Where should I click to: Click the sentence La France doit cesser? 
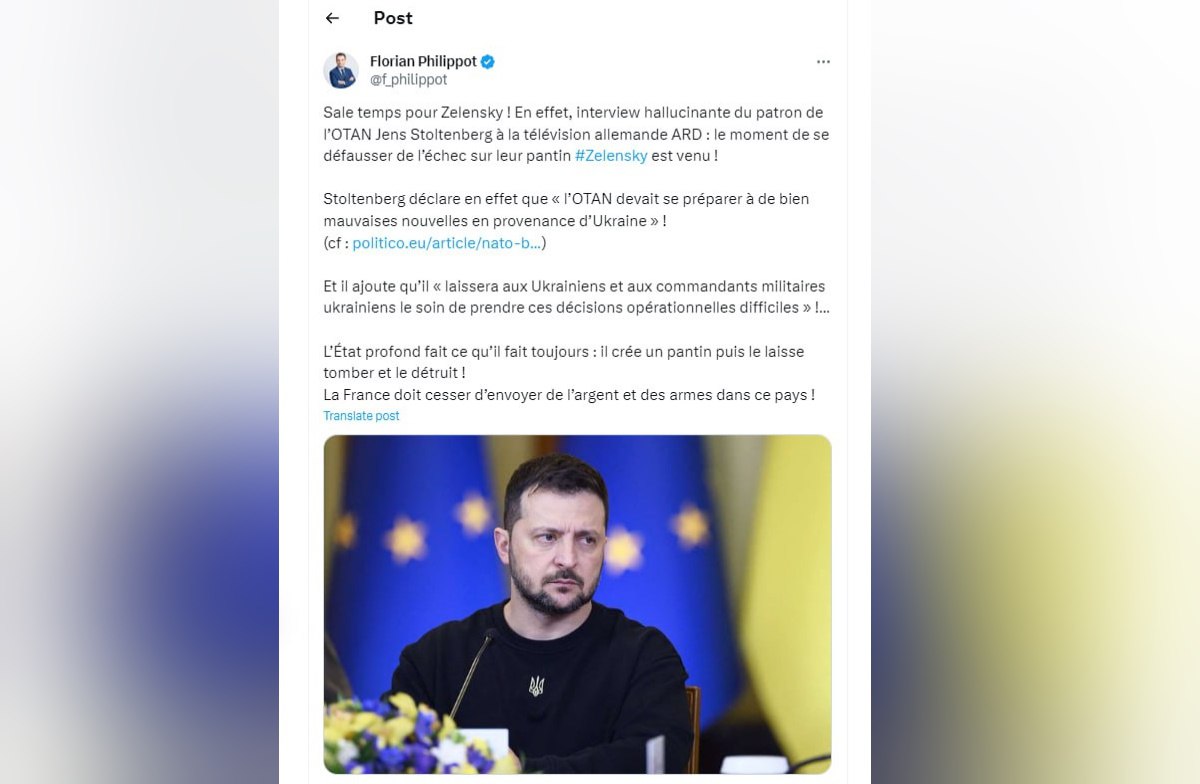(568, 395)
